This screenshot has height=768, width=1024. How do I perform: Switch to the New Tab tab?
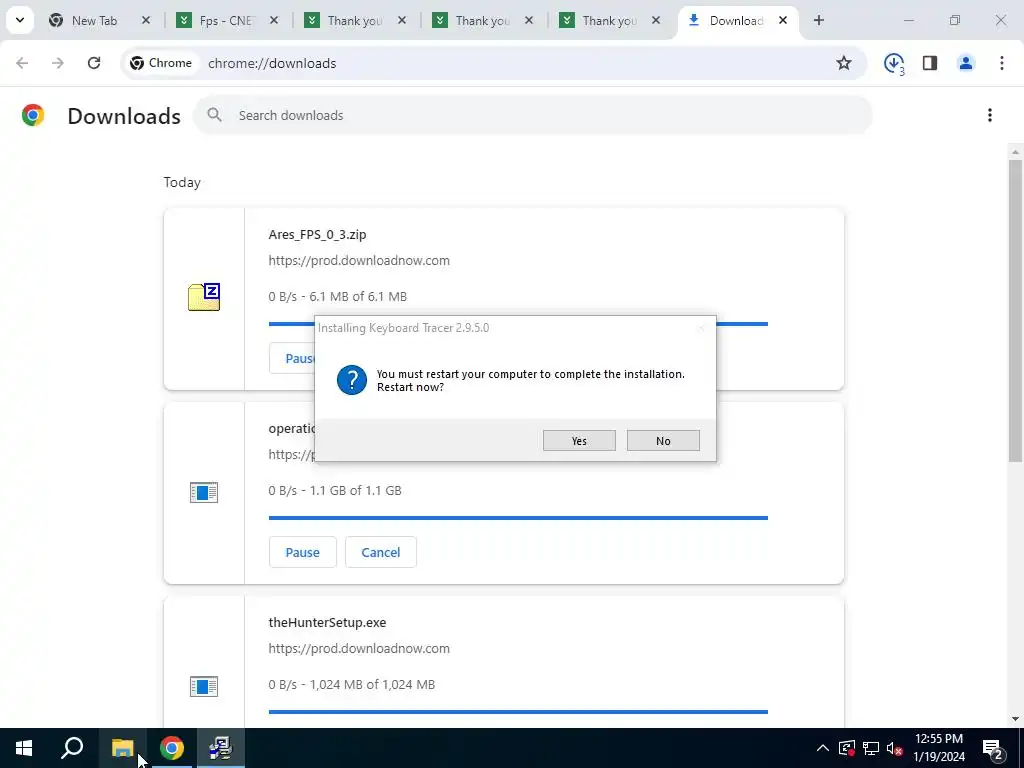(x=95, y=21)
